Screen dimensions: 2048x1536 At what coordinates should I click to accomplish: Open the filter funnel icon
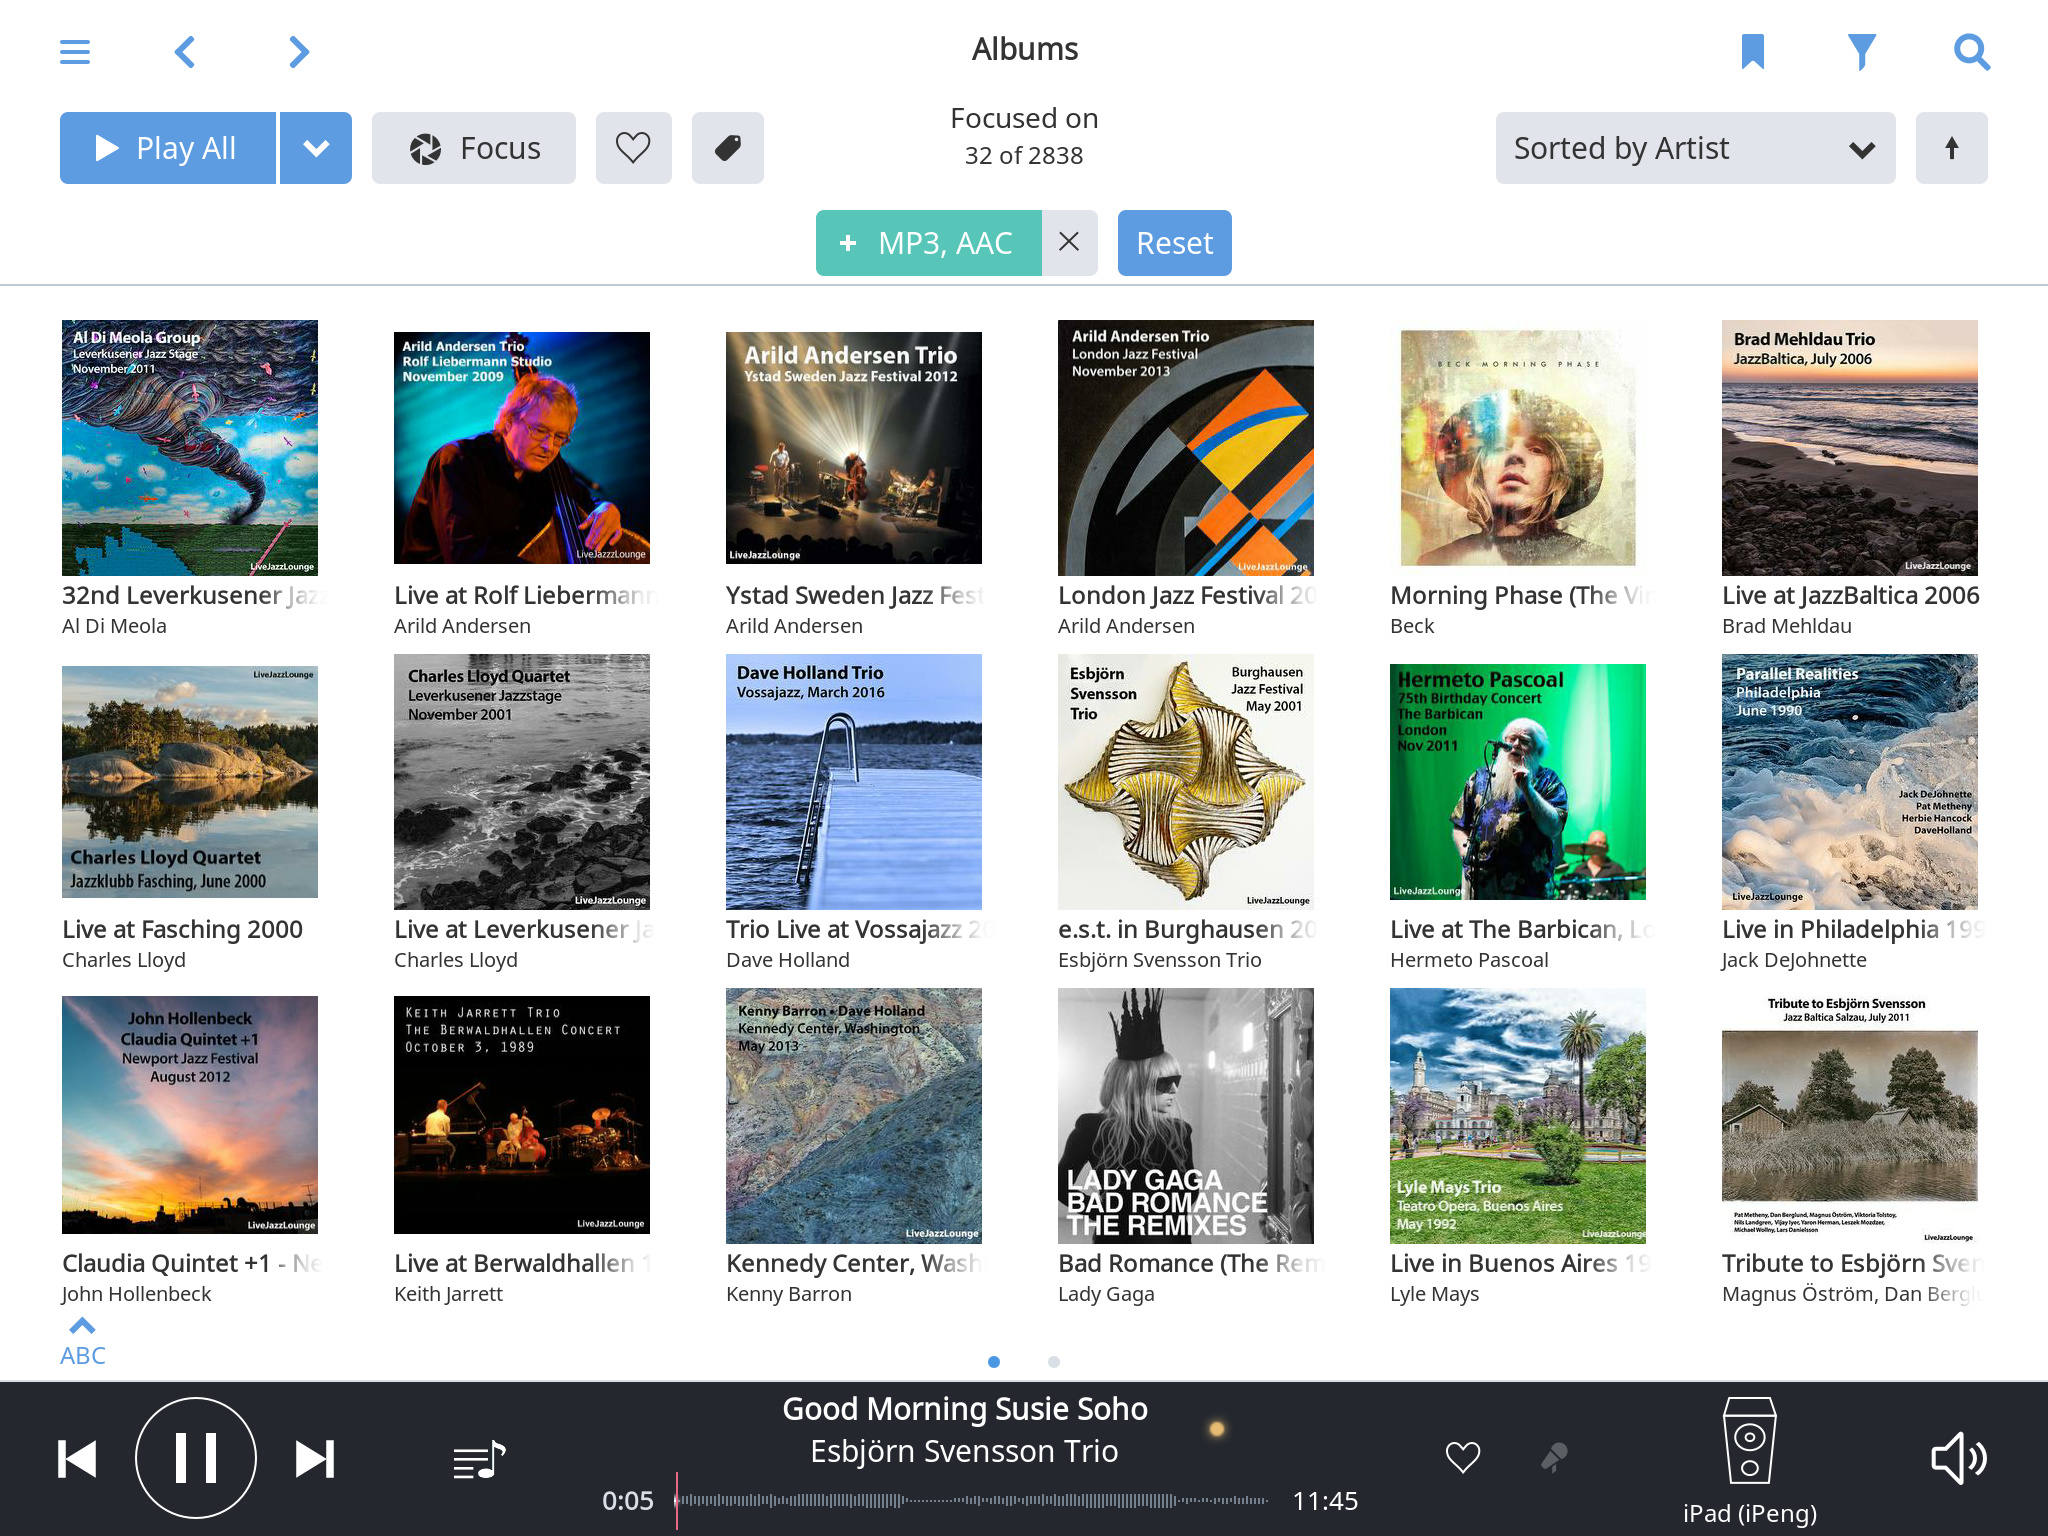[x=1861, y=51]
